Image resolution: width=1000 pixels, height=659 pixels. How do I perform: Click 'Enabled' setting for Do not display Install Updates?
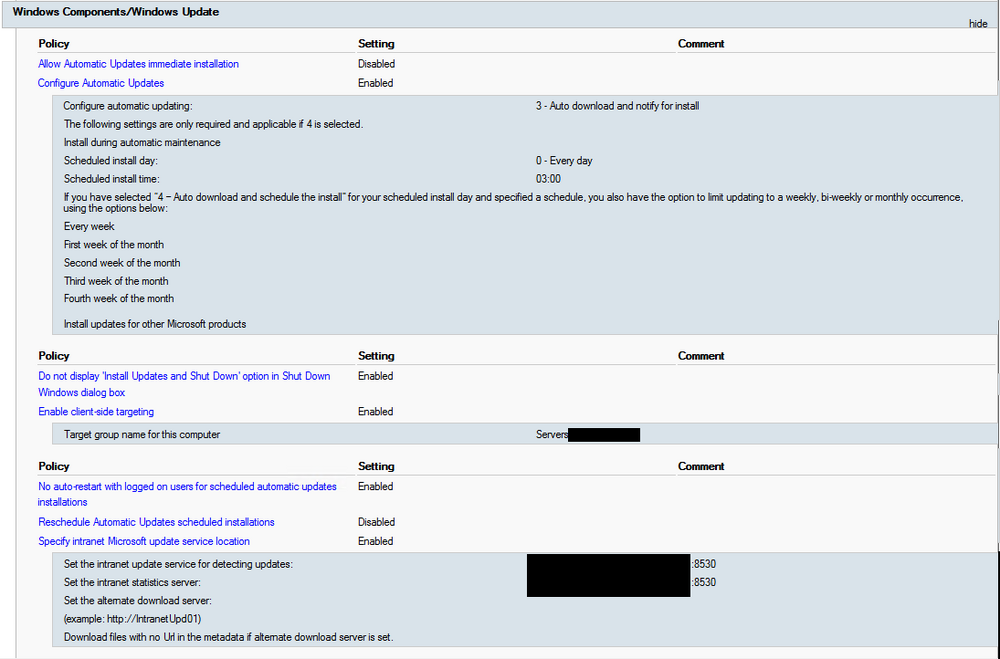tap(376, 376)
